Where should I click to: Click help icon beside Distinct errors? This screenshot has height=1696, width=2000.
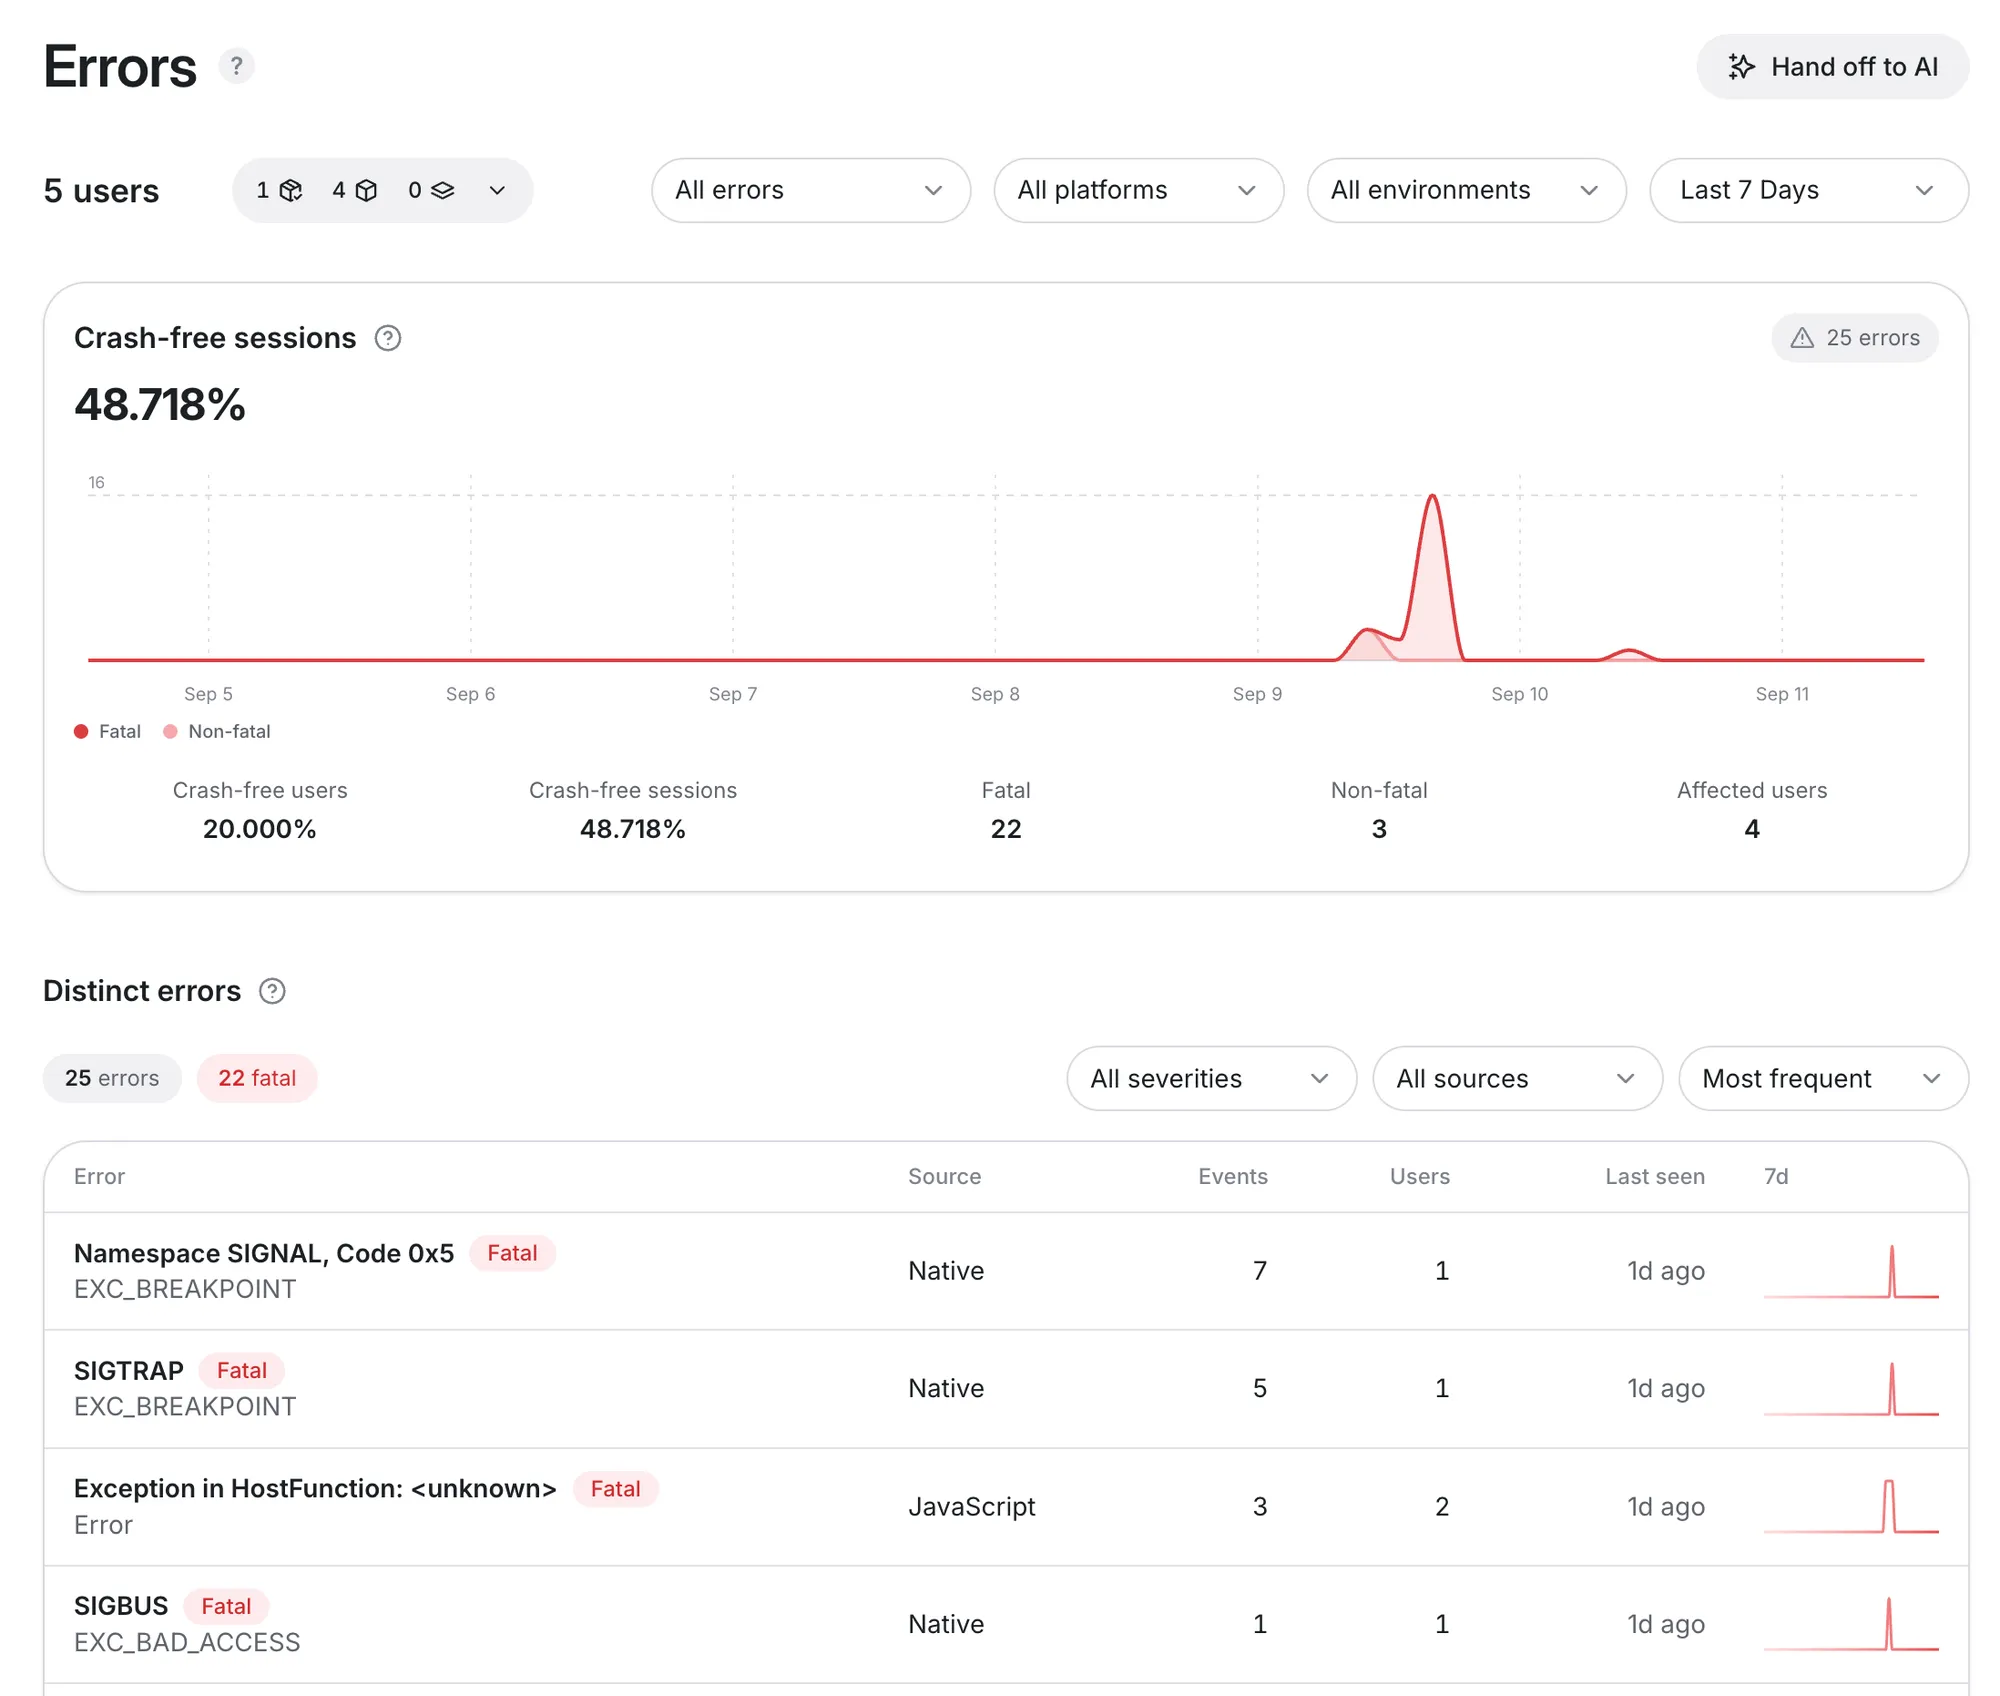click(272, 991)
